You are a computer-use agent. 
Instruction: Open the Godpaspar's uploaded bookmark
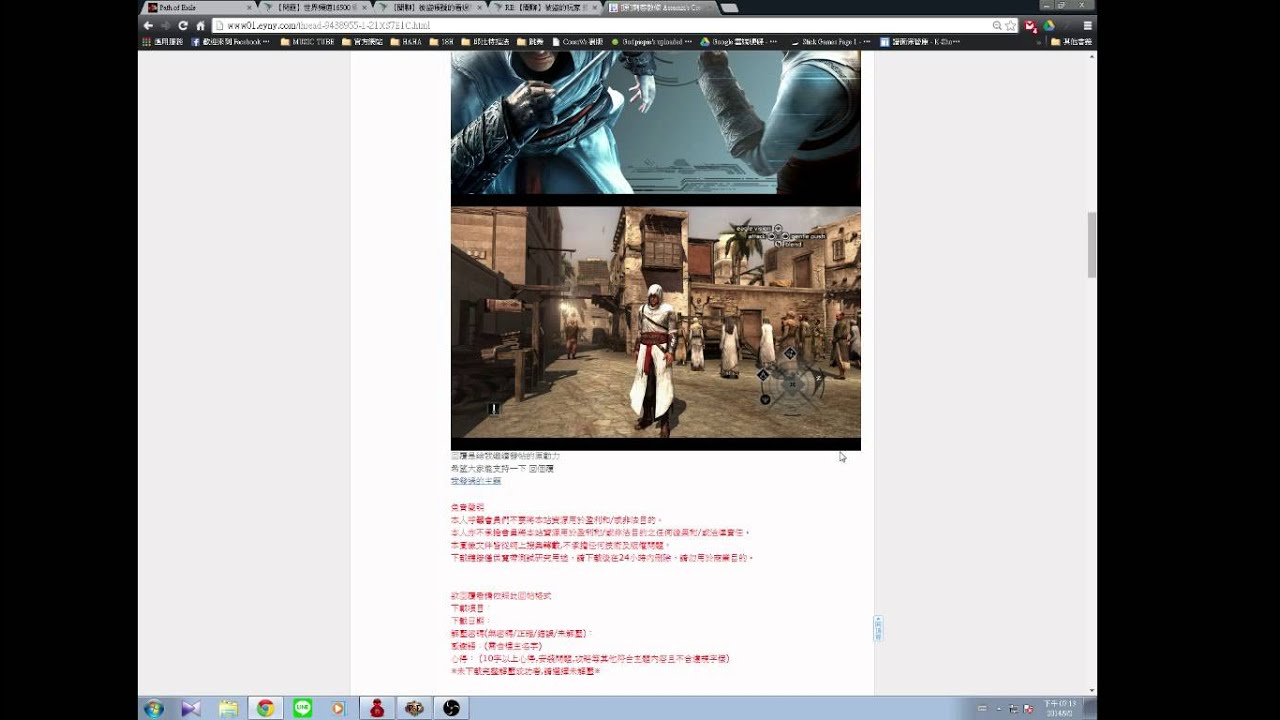(652, 42)
